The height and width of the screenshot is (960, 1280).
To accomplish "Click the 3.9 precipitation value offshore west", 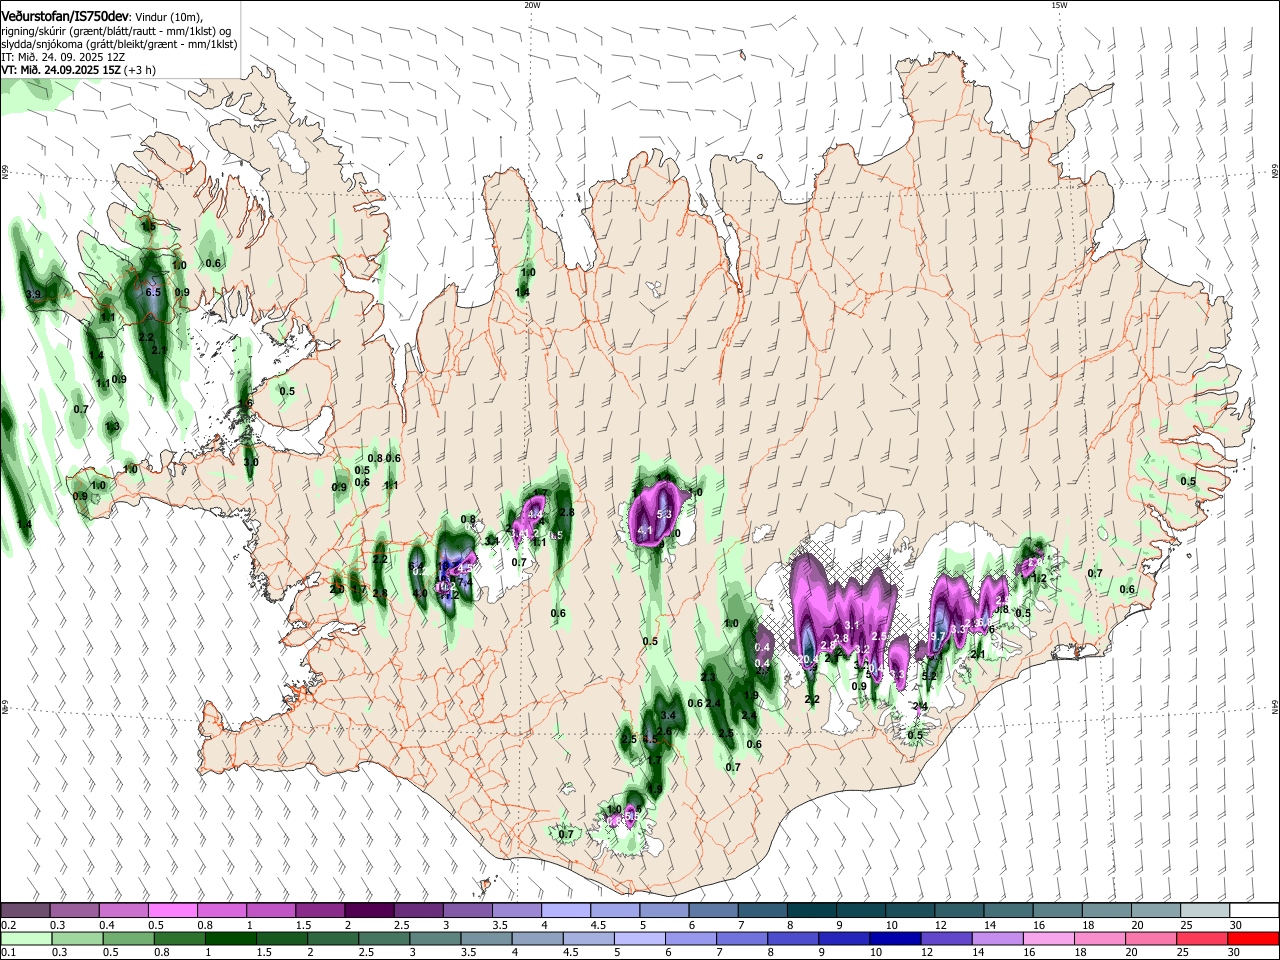I will (x=33, y=294).
